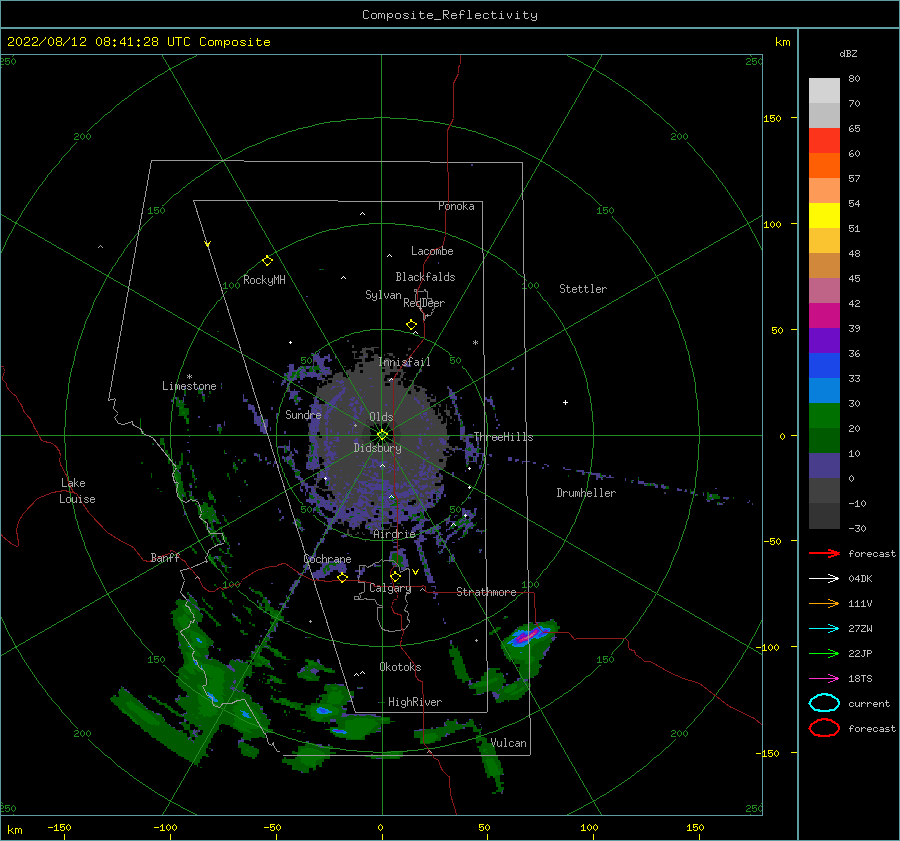The image size is (900, 841).
Task: Click the Lake Louise label
Action: tap(77, 491)
